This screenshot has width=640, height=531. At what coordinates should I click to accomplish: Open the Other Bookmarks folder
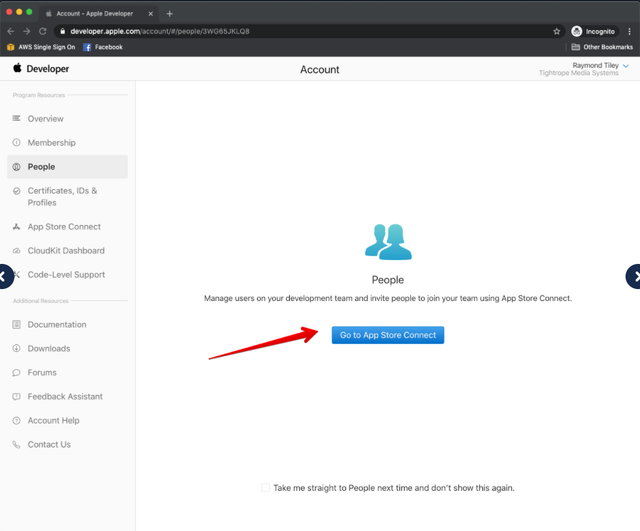coord(602,47)
